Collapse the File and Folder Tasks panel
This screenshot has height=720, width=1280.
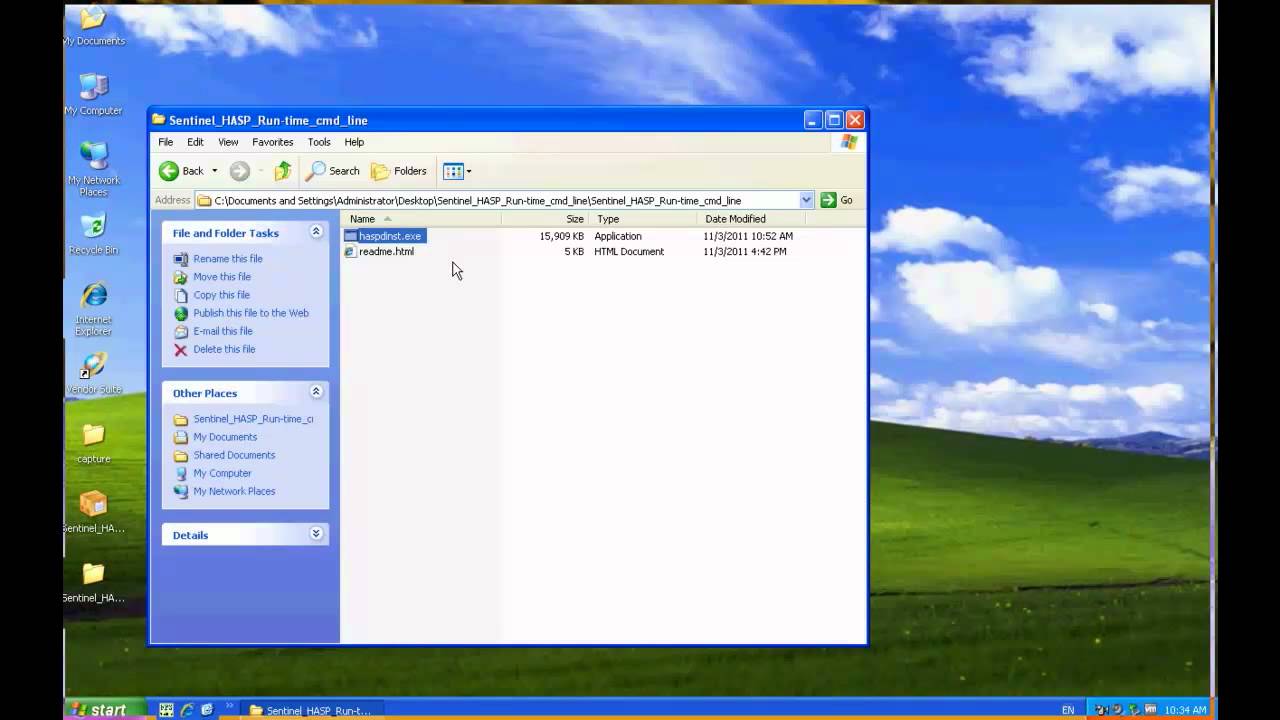[x=316, y=232]
